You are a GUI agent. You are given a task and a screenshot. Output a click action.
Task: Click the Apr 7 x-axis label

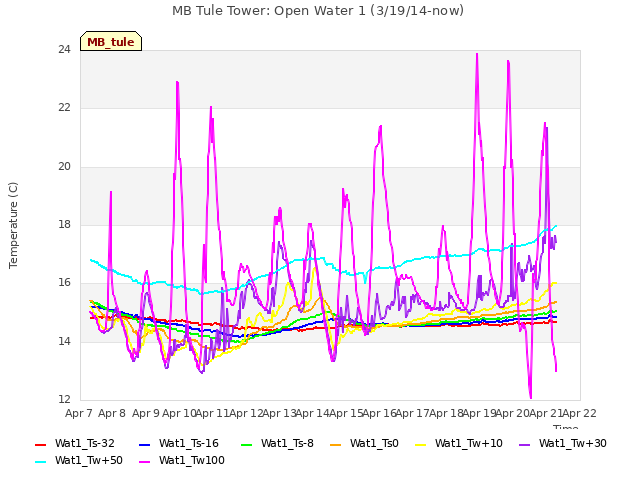click(x=79, y=413)
